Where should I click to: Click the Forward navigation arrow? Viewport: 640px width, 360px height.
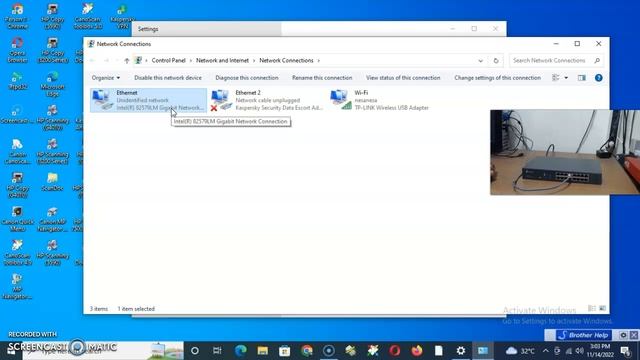pyautogui.click(x=106, y=60)
